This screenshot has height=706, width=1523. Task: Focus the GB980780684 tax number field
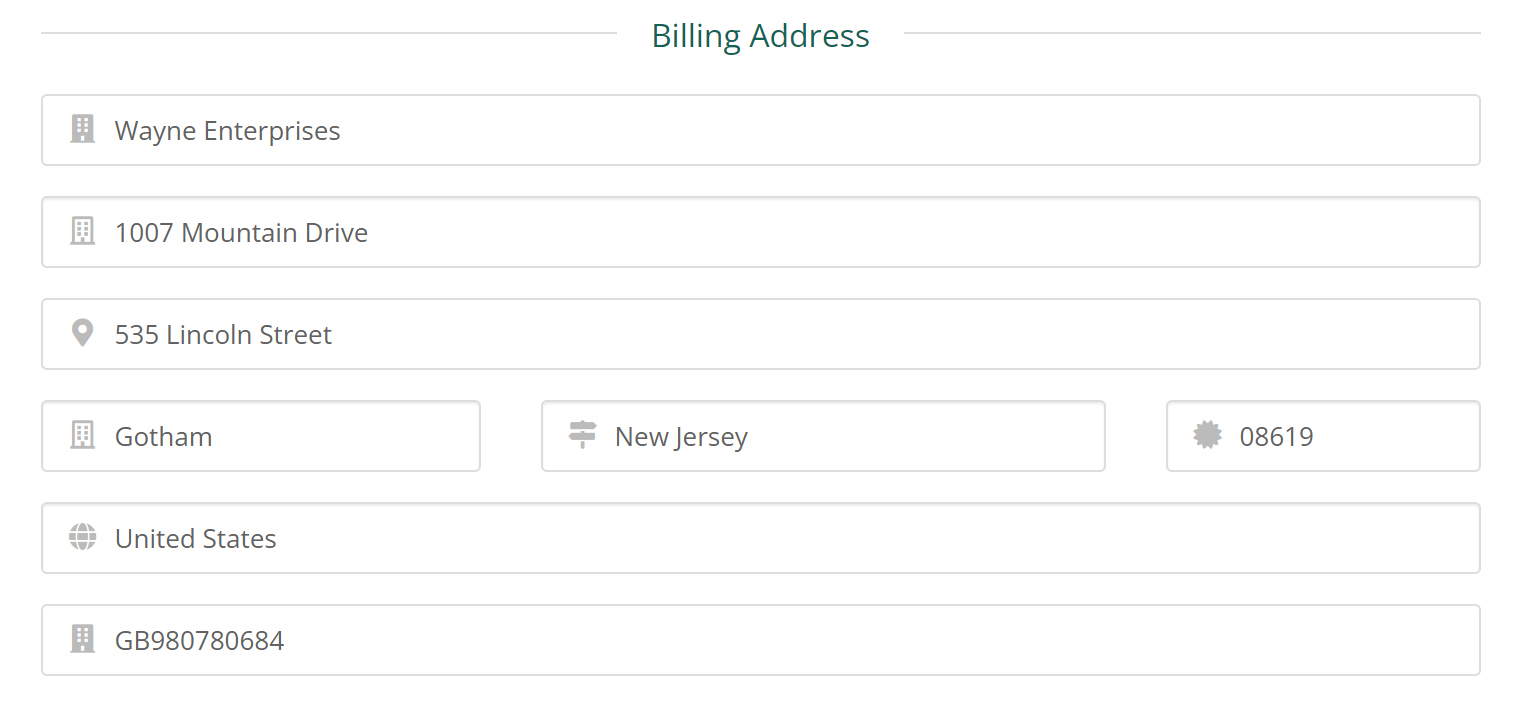[760, 640]
